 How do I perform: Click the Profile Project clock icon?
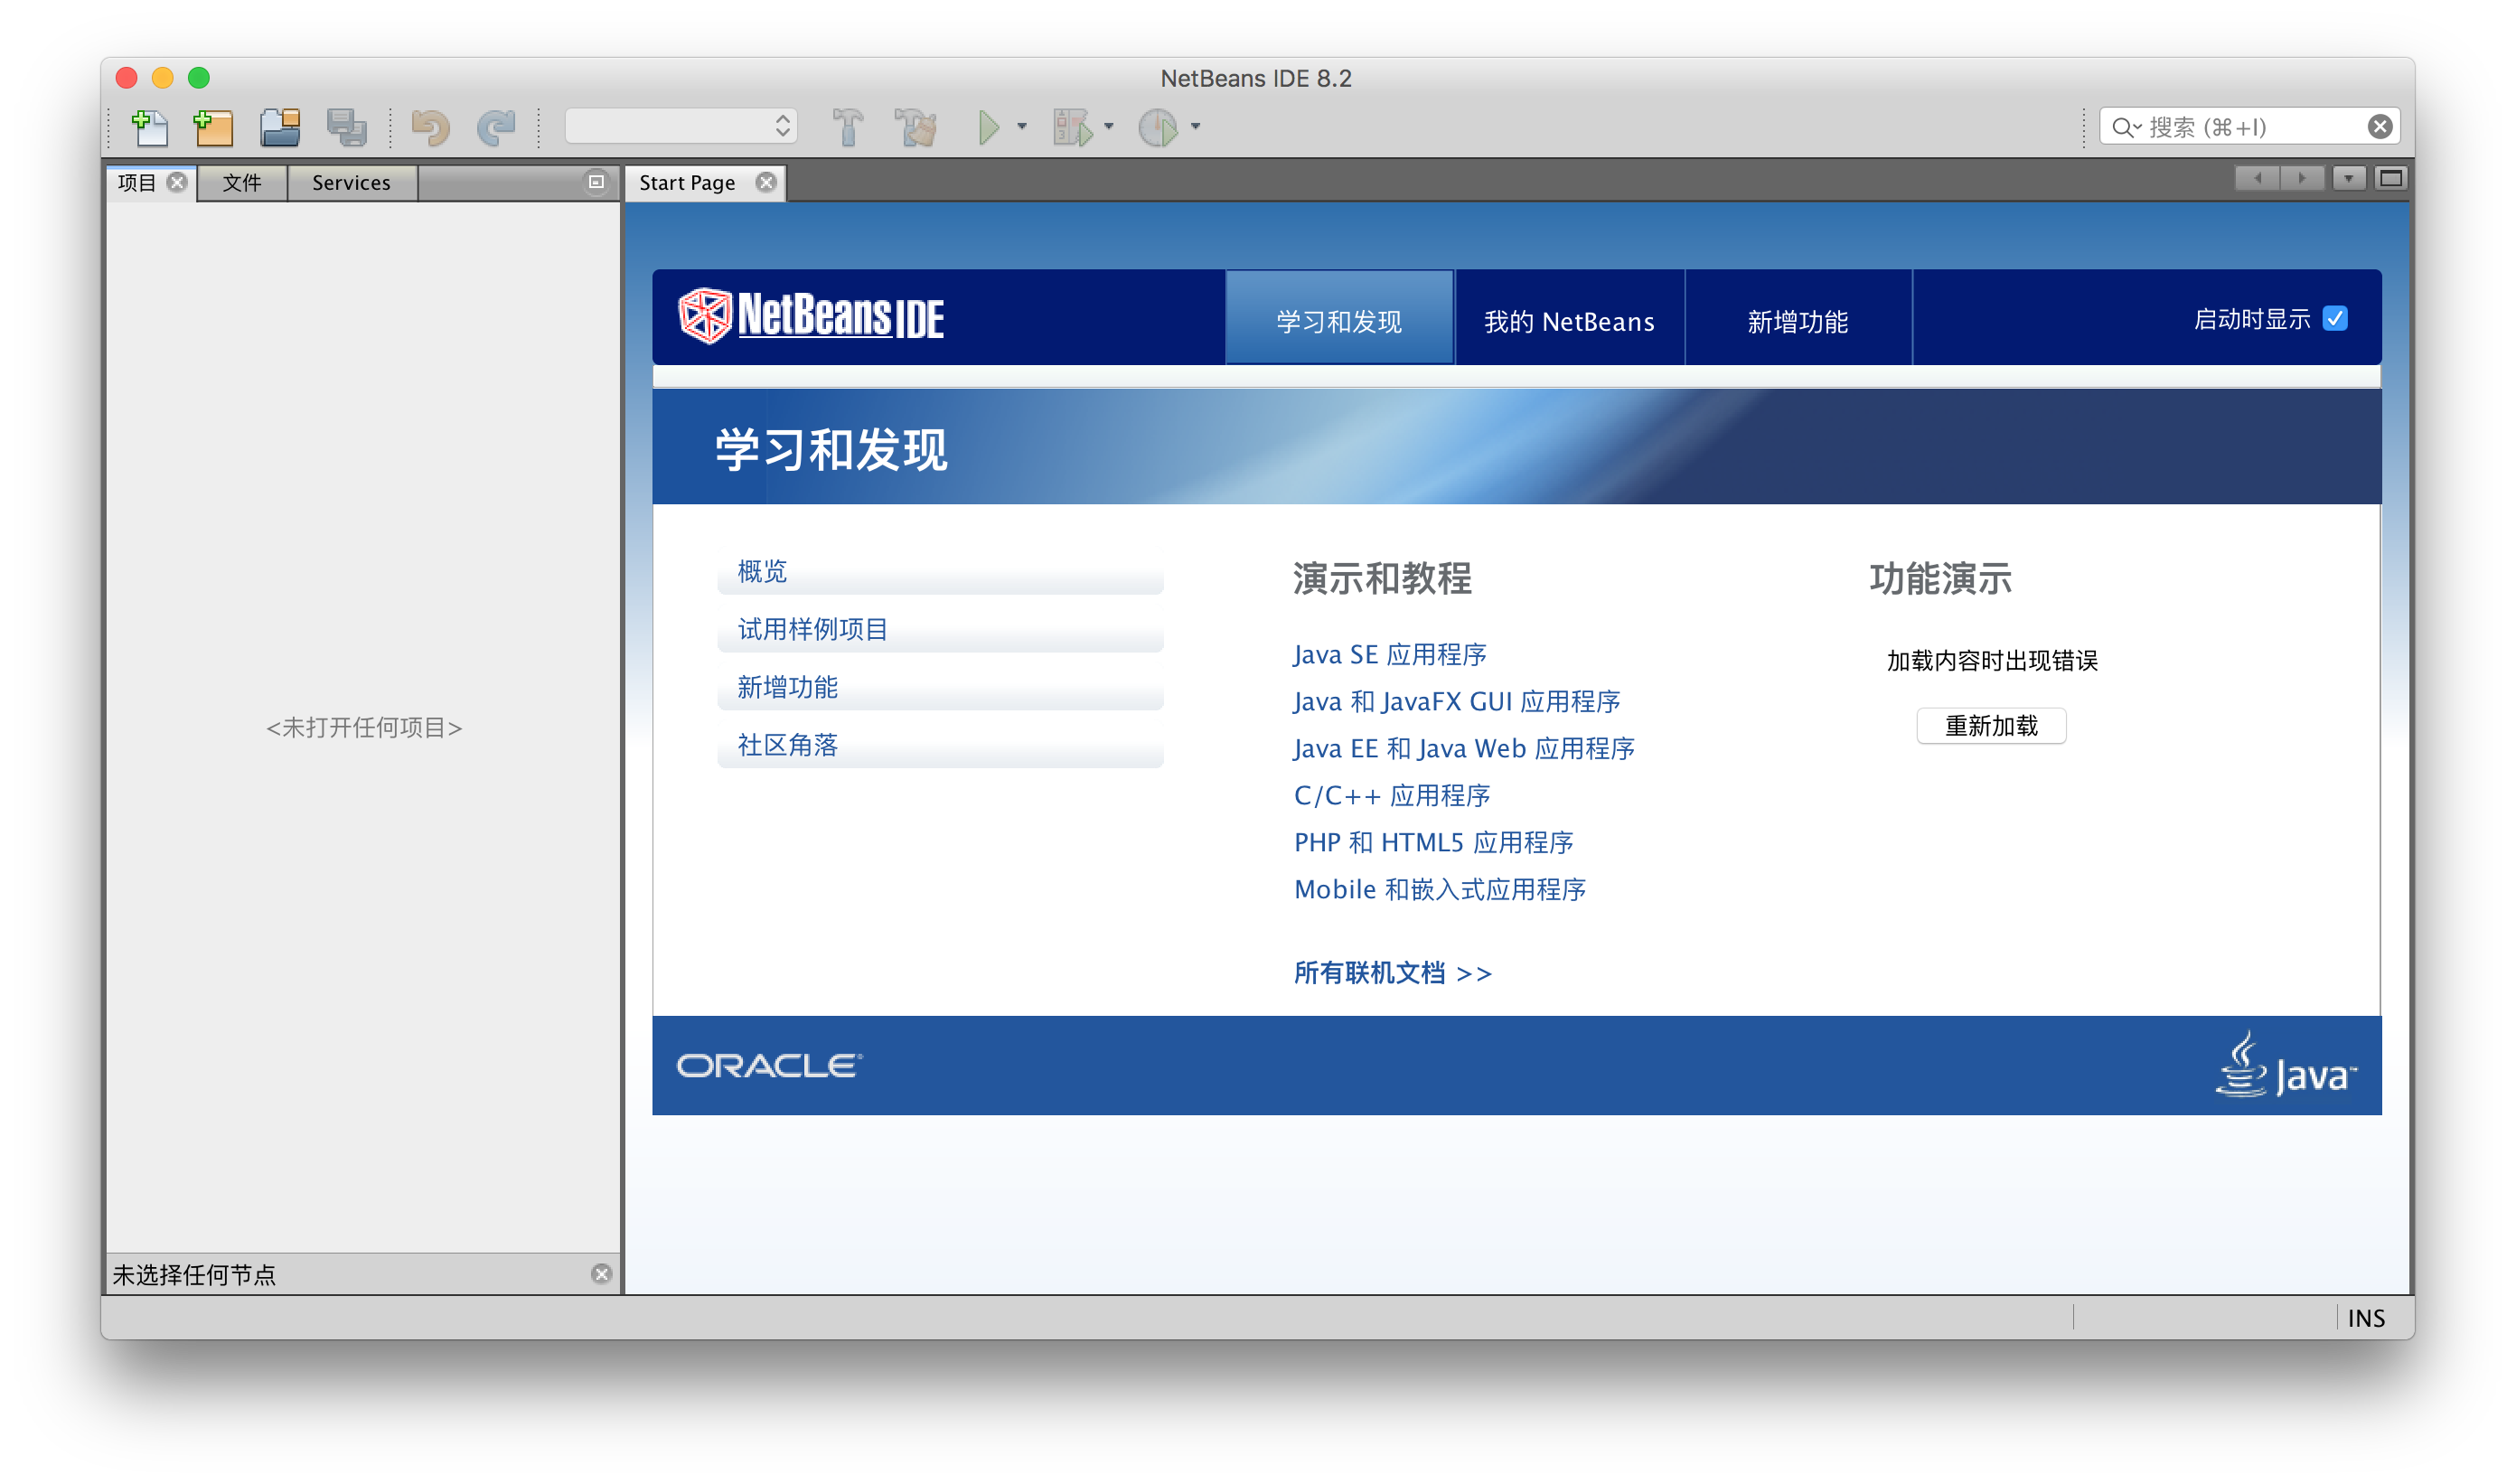point(1158,127)
